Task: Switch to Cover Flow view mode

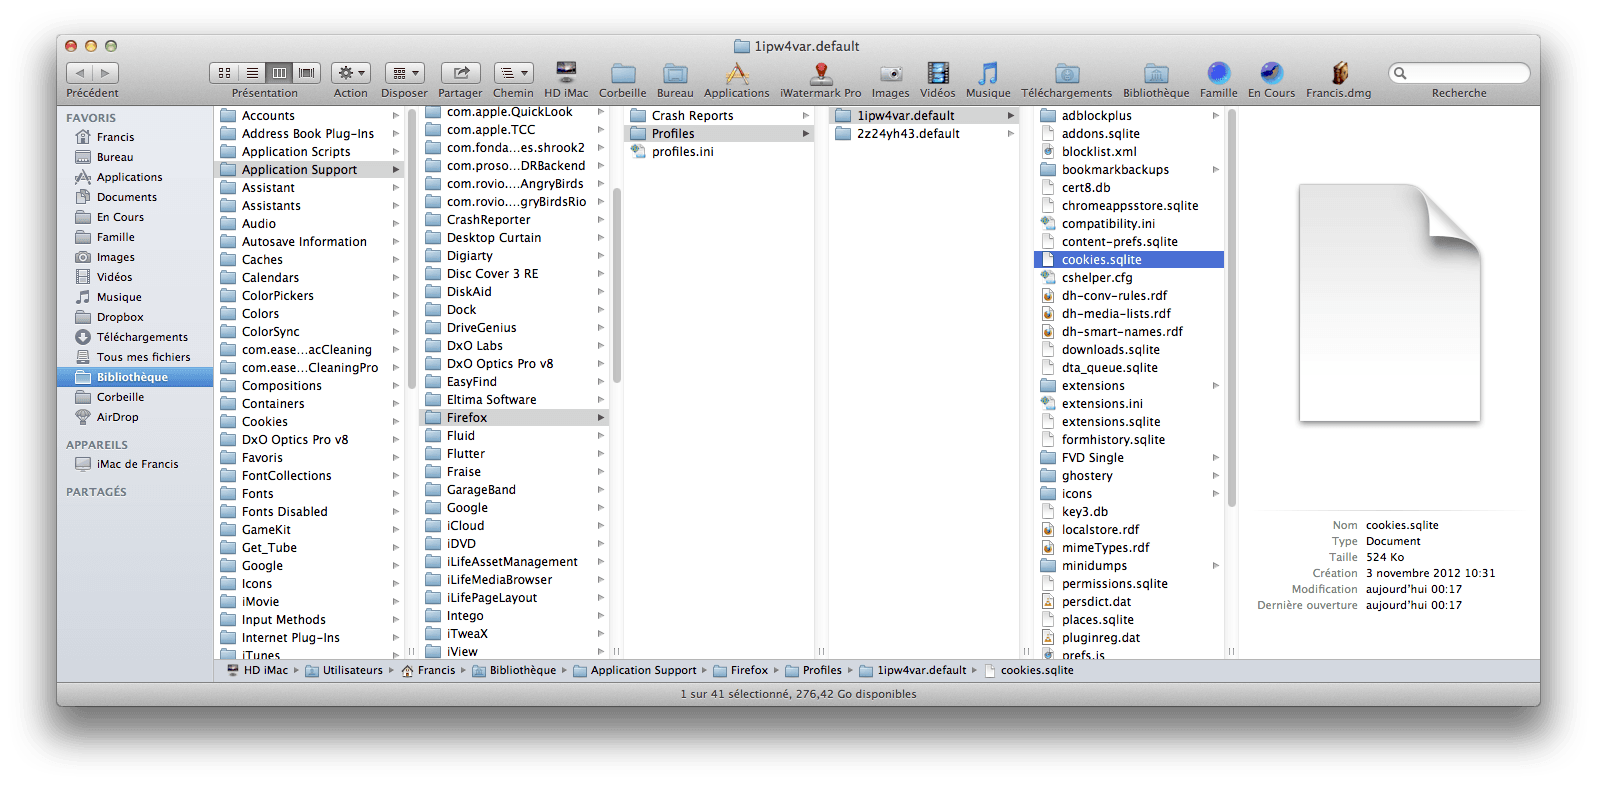Action: point(307,73)
